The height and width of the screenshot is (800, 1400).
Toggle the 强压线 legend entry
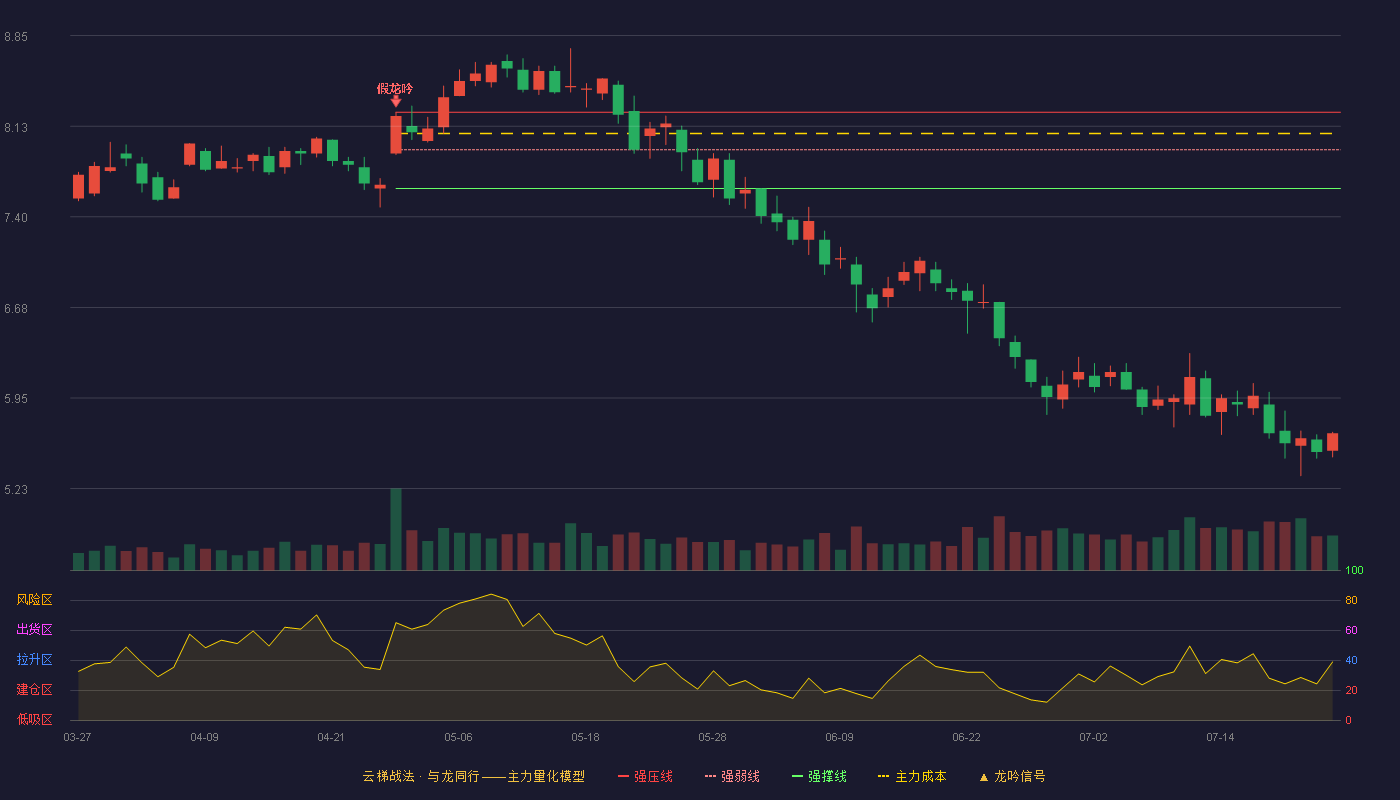click(x=645, y=777)
